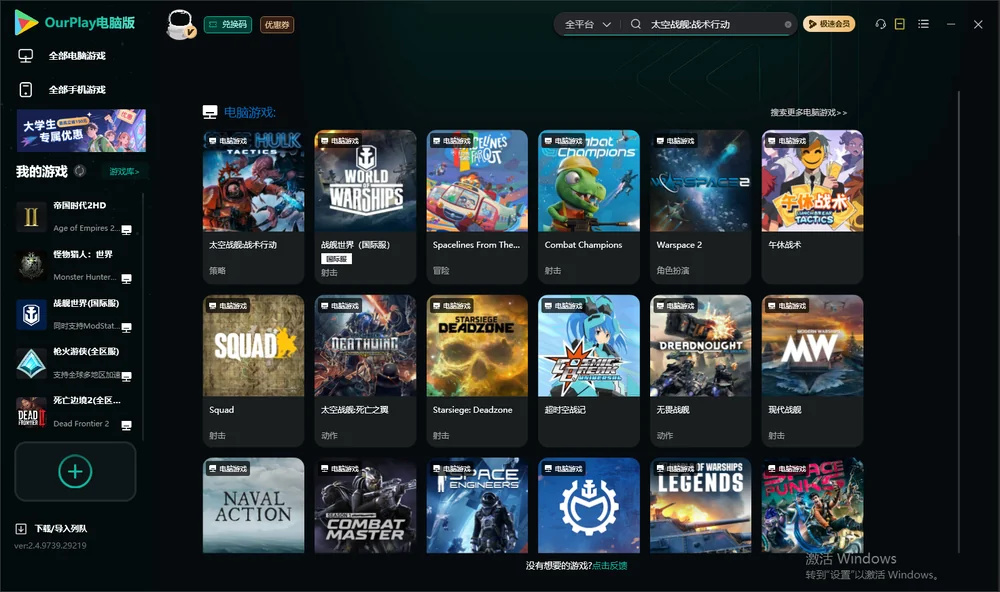Open the list menu icon in the title bar

[923, 24]
